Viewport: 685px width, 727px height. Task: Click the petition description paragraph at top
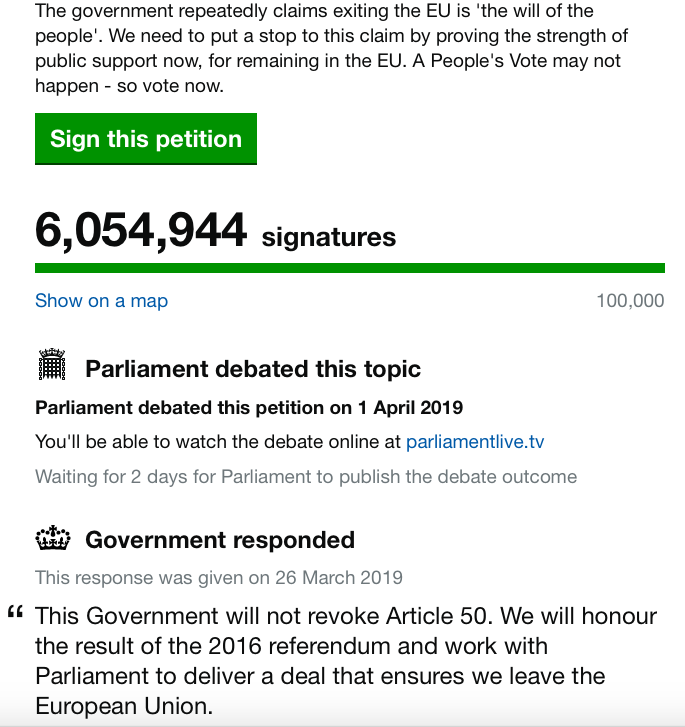(330, 49)
